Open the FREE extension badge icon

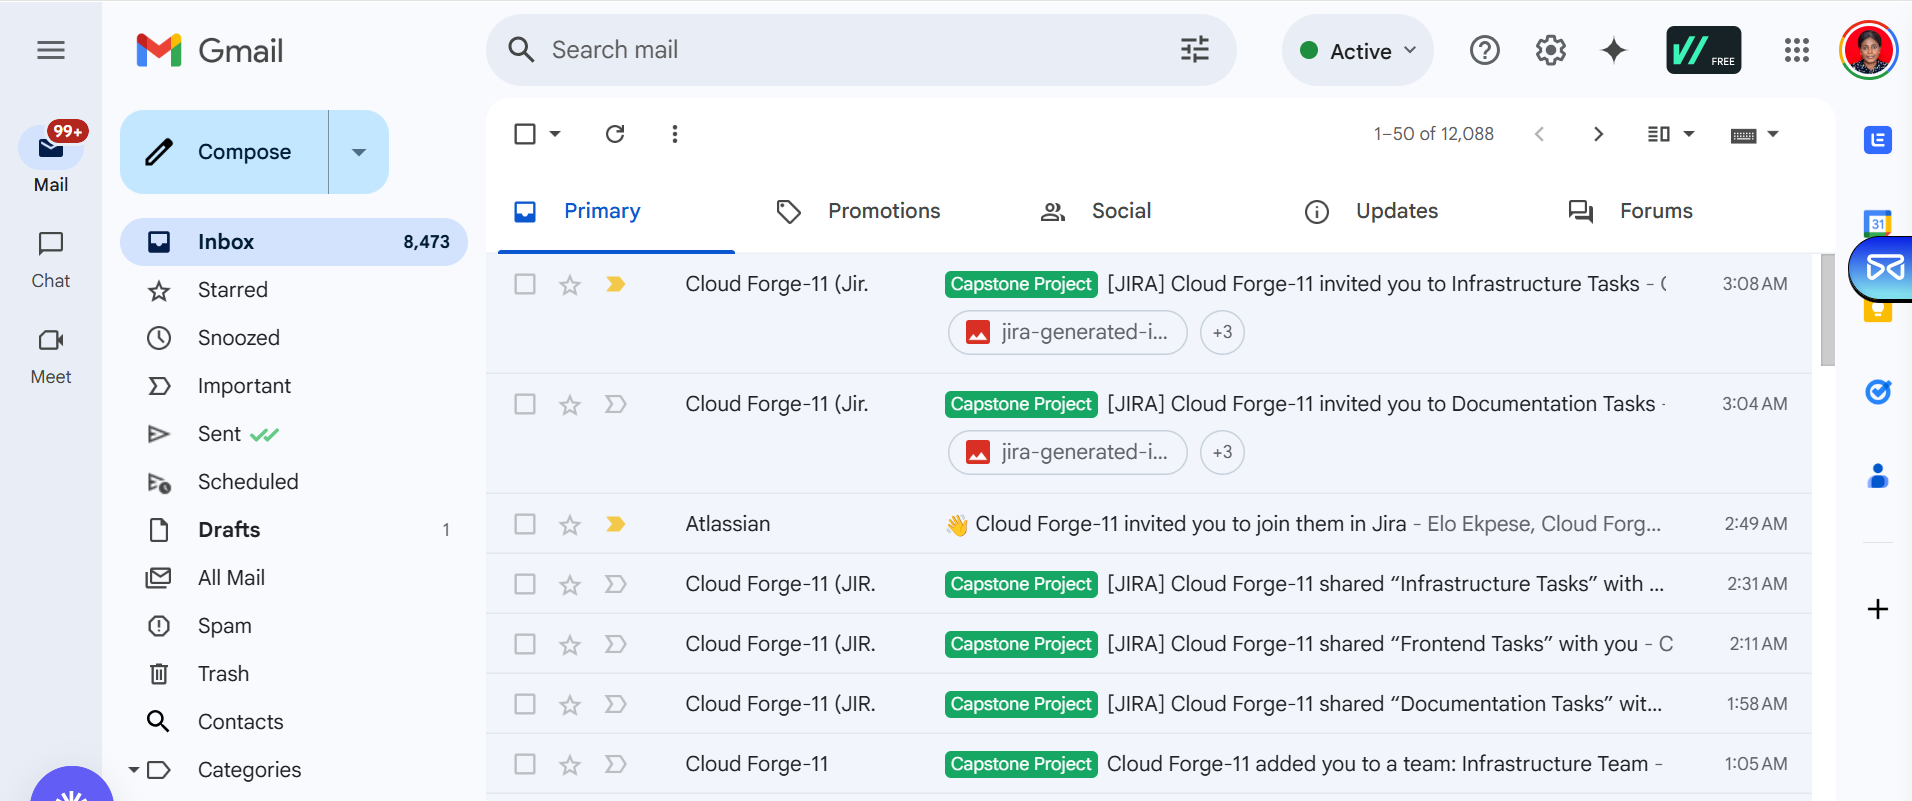coord(1704,50)
